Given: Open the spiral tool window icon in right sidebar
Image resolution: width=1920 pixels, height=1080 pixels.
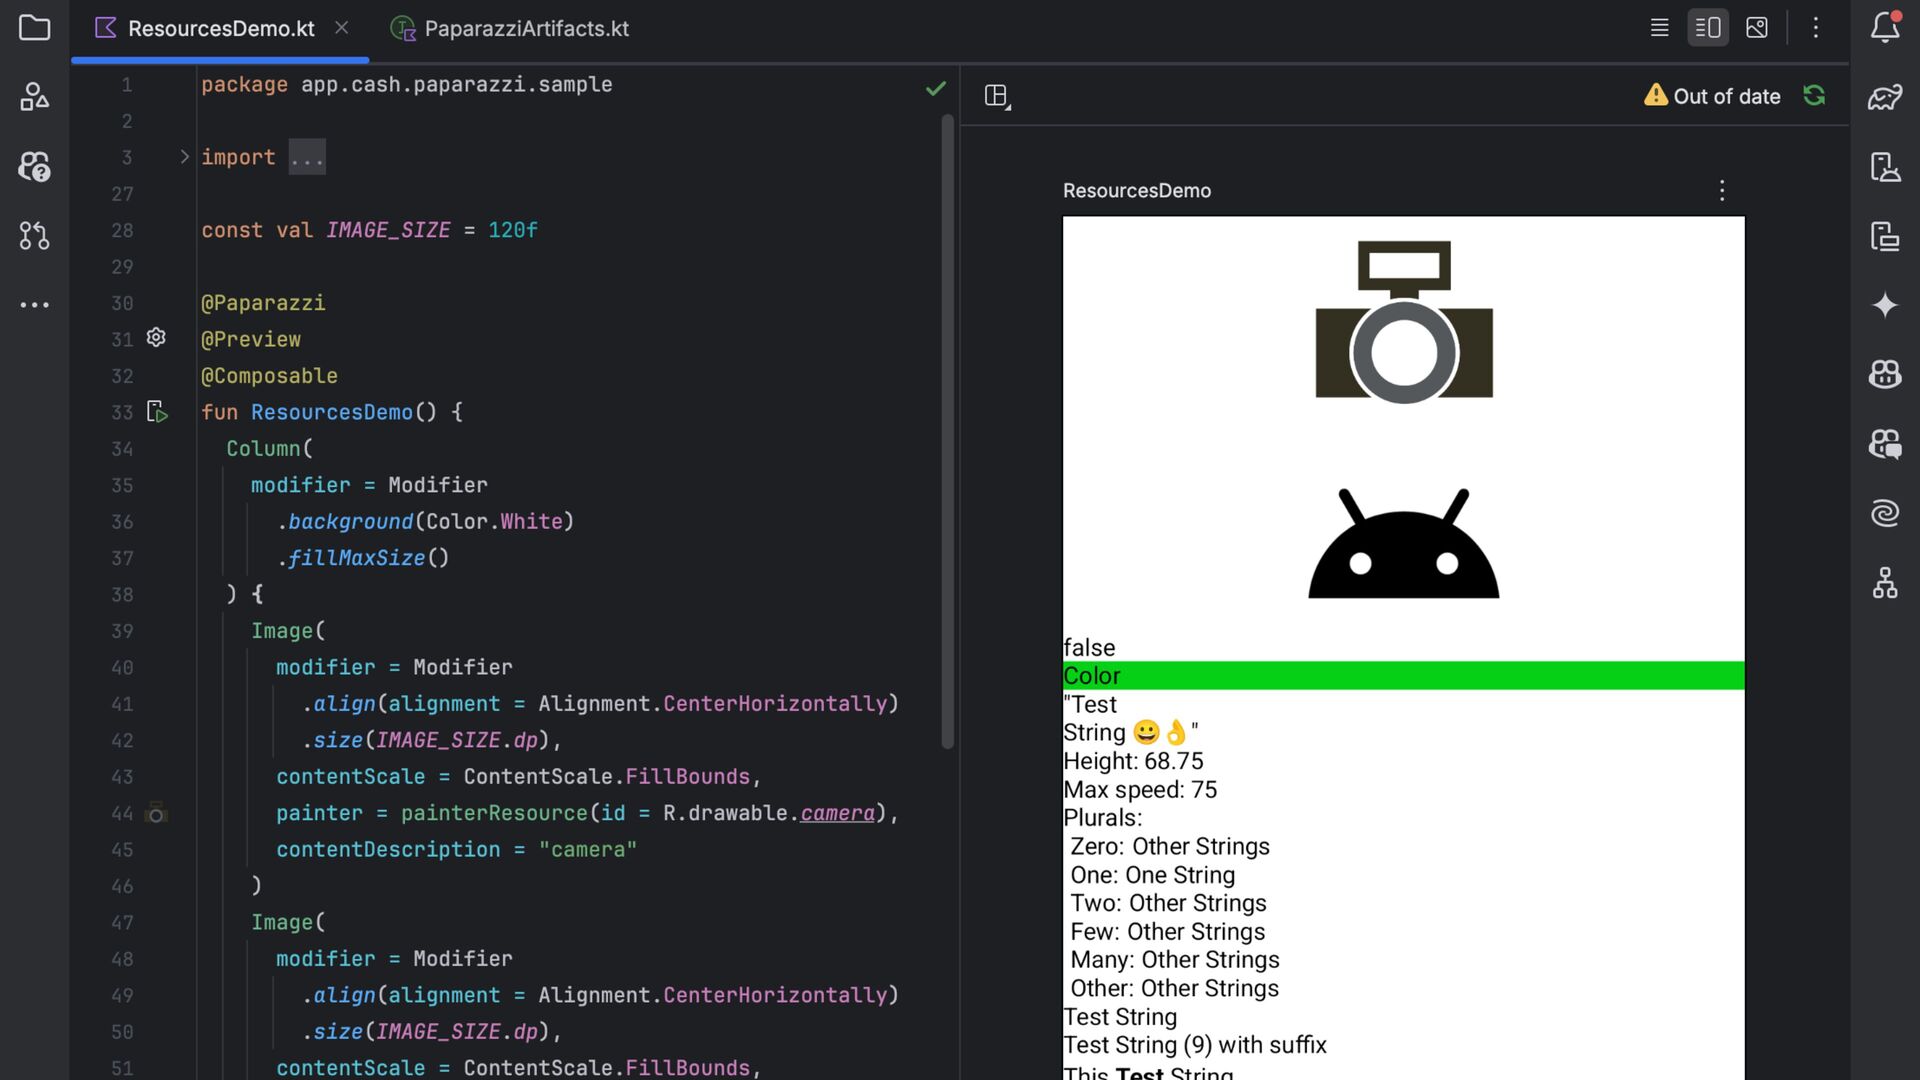Looking at the screenshot, I should [1885, 513].
